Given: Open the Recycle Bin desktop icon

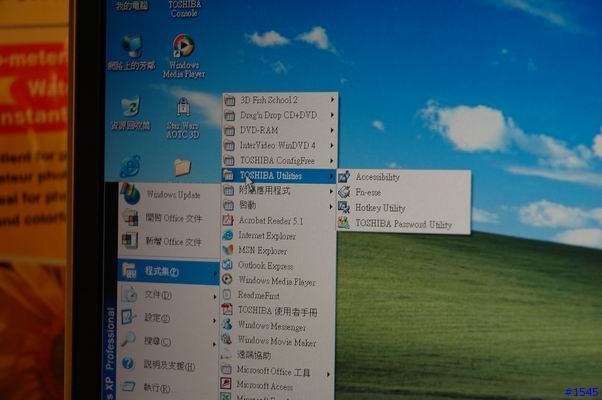Looking at the screenshot, I should click(131, 113).
